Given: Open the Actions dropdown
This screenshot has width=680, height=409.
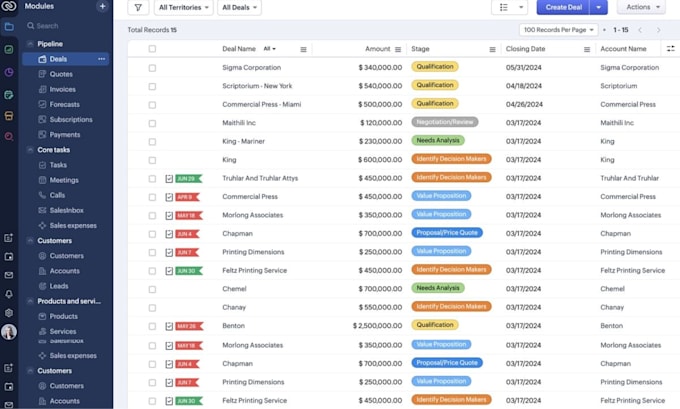Looking at the screenshot, I should [643, 7].
